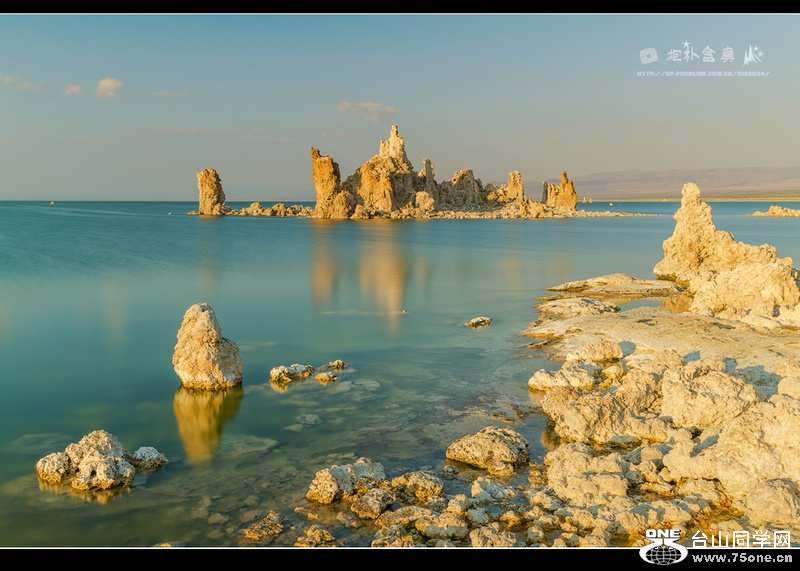Click the isolated tufa pillar left of the island
The width and height of the screenshot is (800, 571).
(210, 191)
